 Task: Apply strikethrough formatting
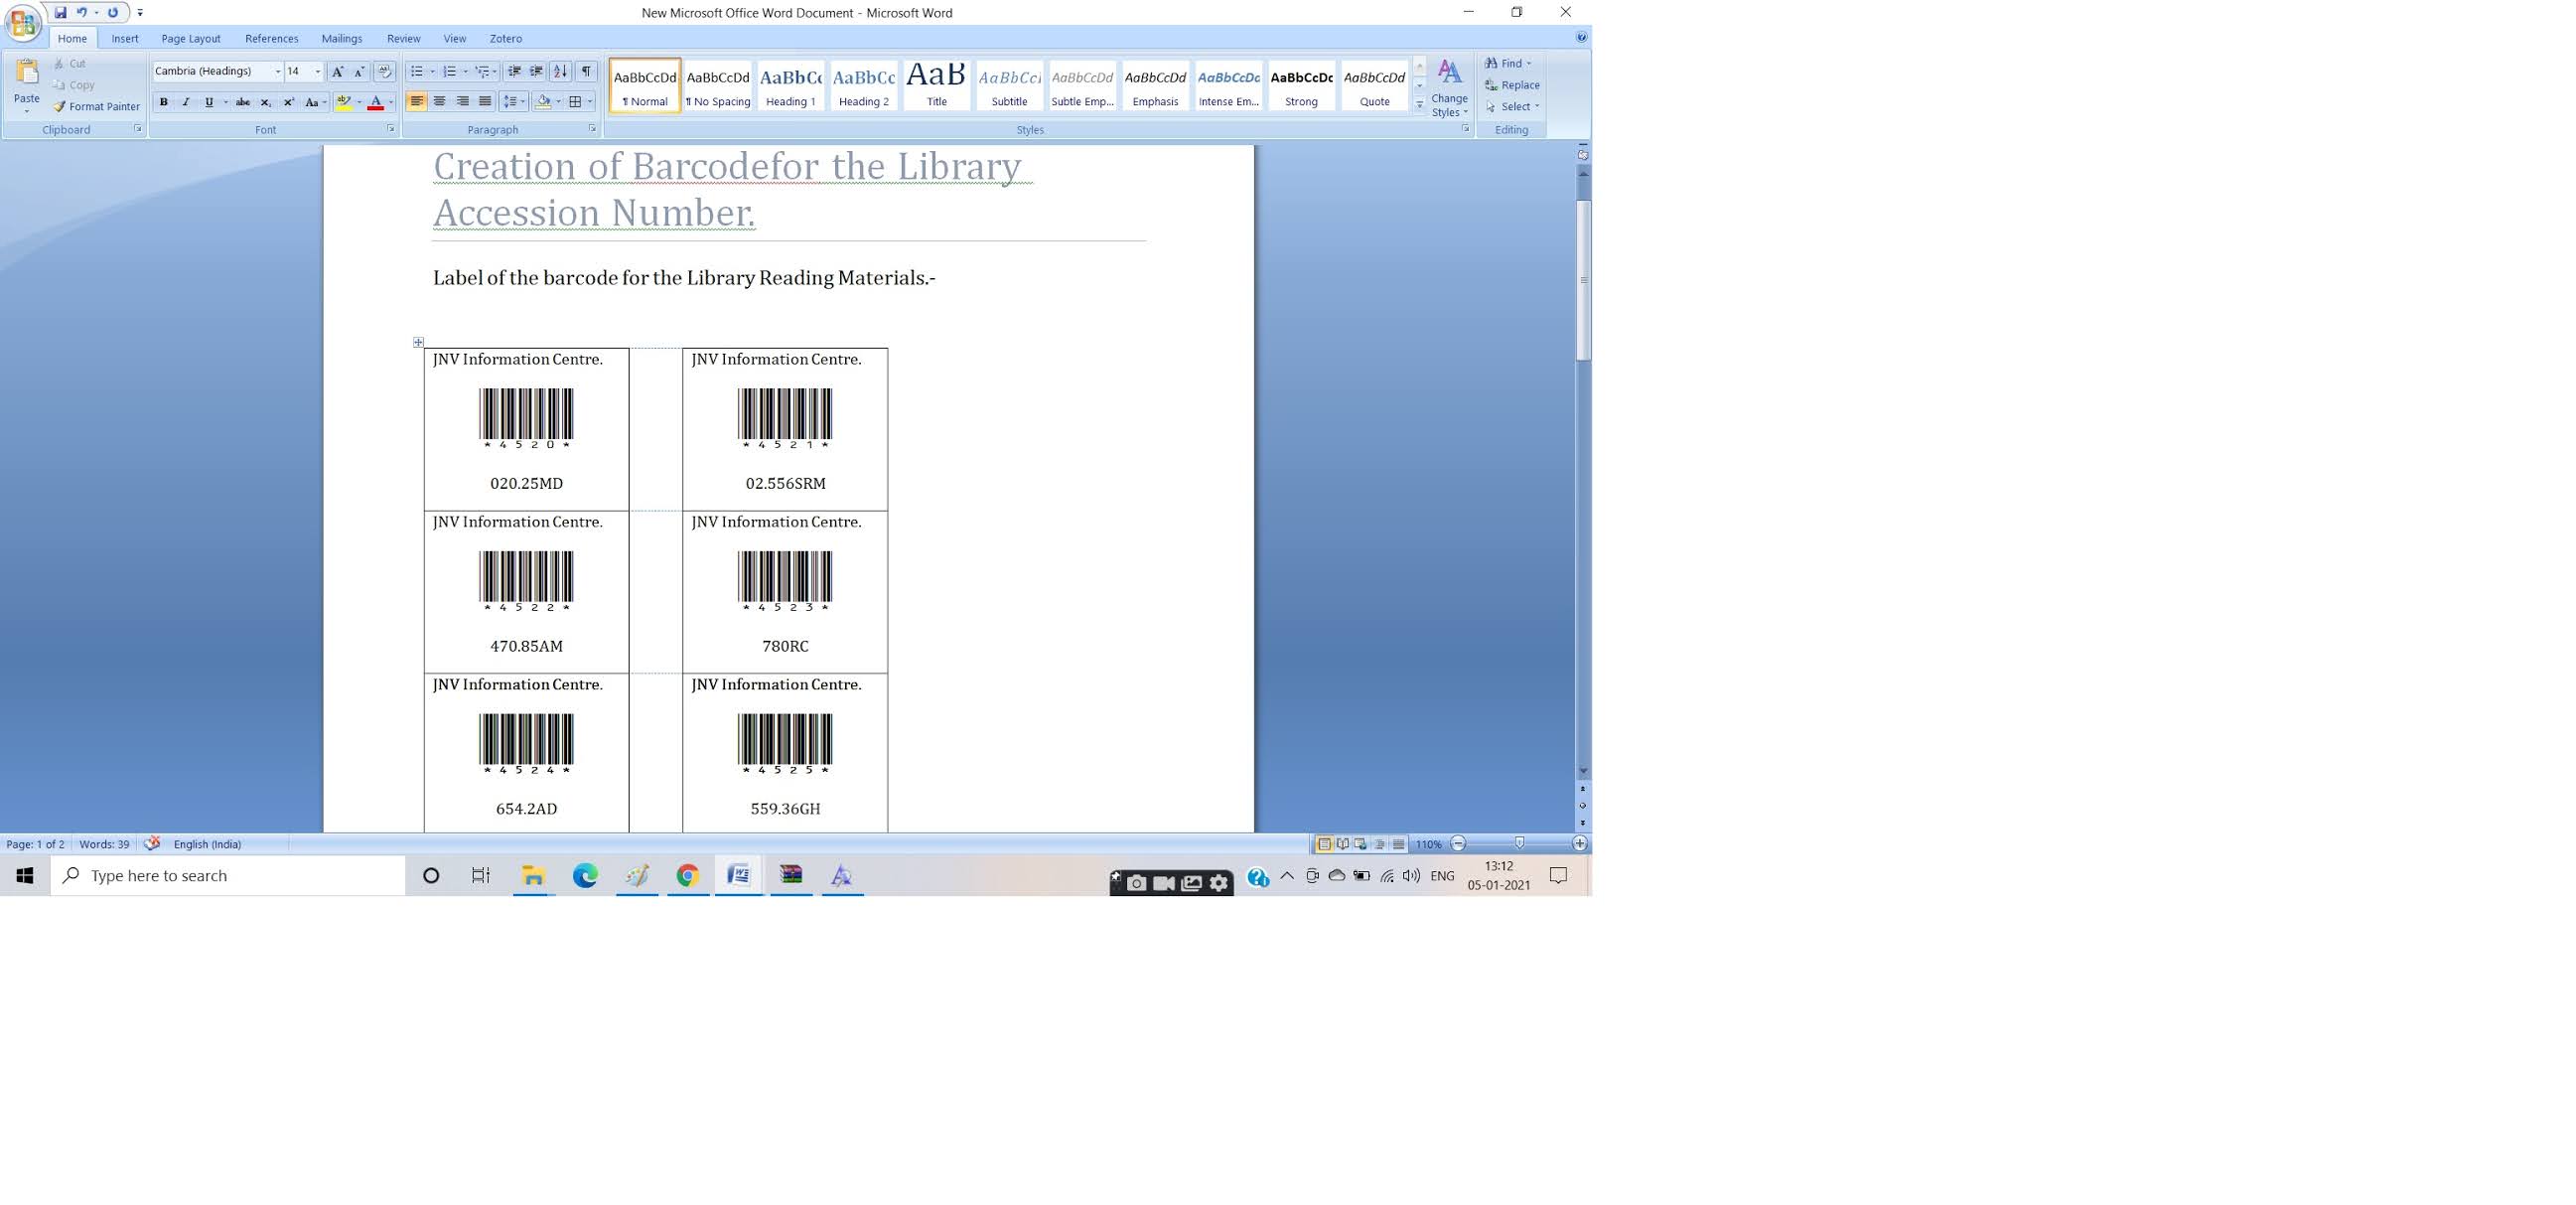[242, 102]
